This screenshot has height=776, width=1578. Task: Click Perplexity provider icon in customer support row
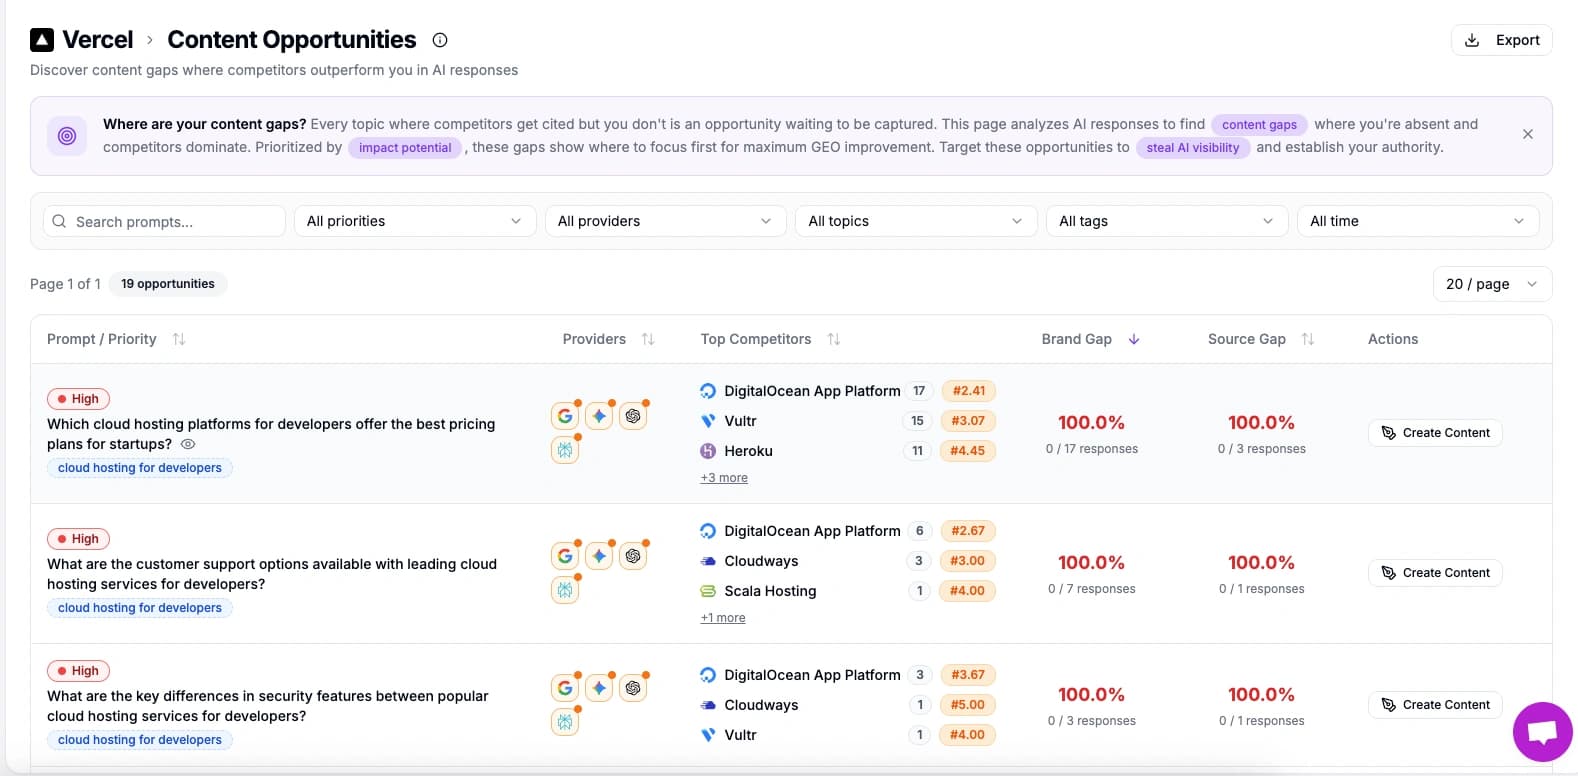tap(565, 590)
